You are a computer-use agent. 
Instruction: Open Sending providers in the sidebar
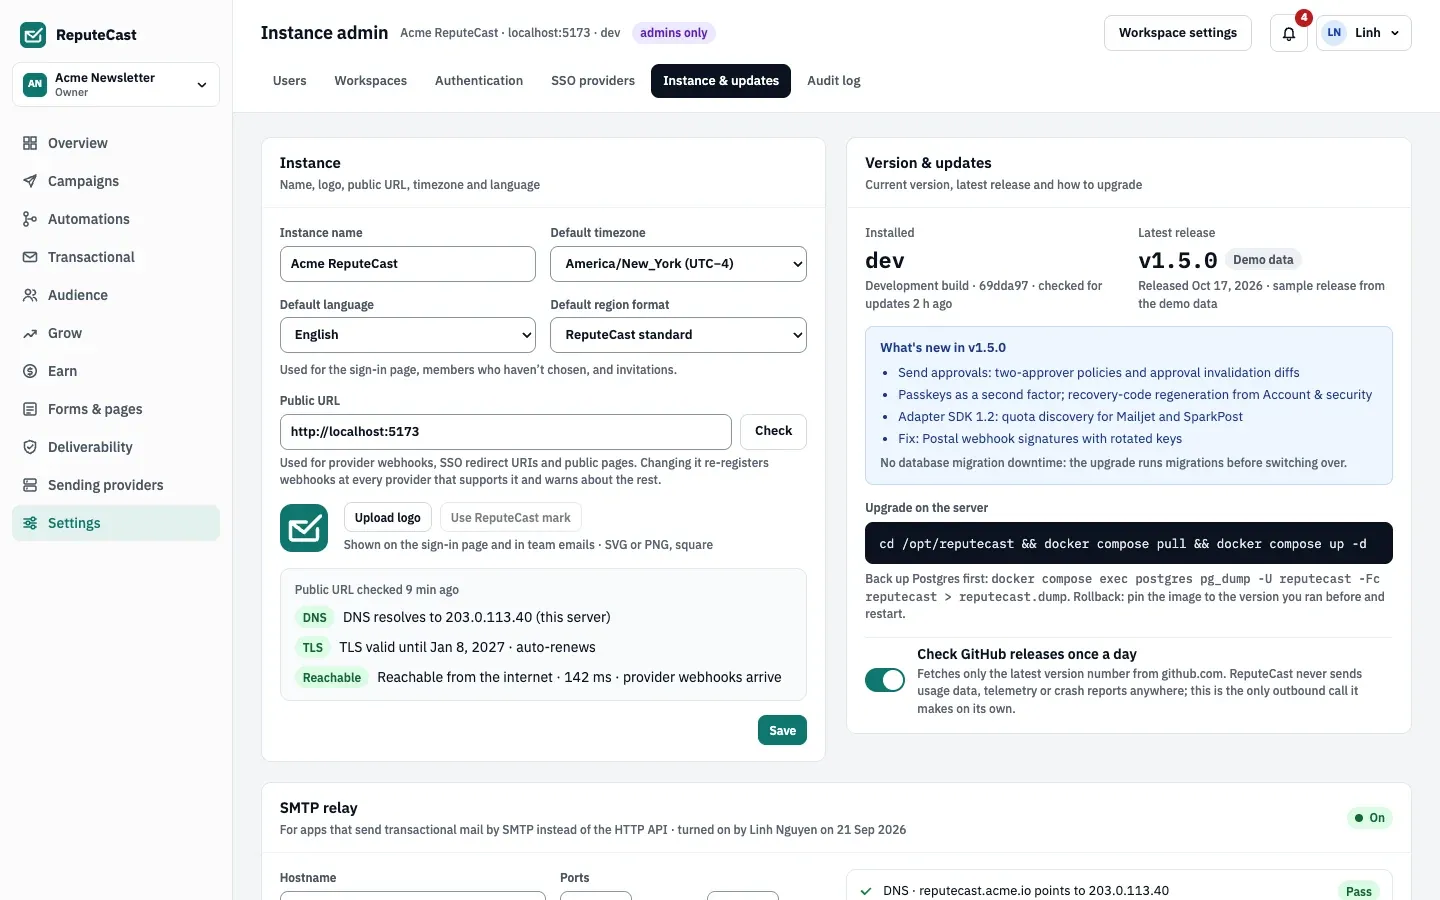[116, 485]
